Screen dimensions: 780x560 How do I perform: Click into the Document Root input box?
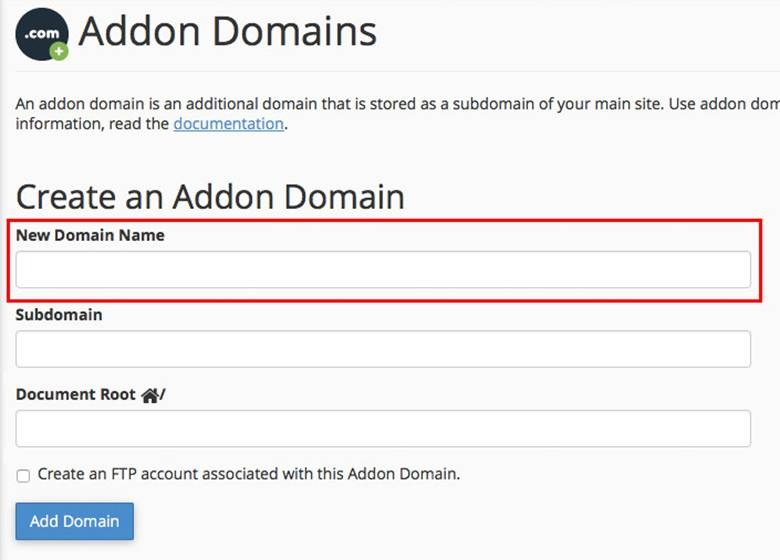coord(383,428)
